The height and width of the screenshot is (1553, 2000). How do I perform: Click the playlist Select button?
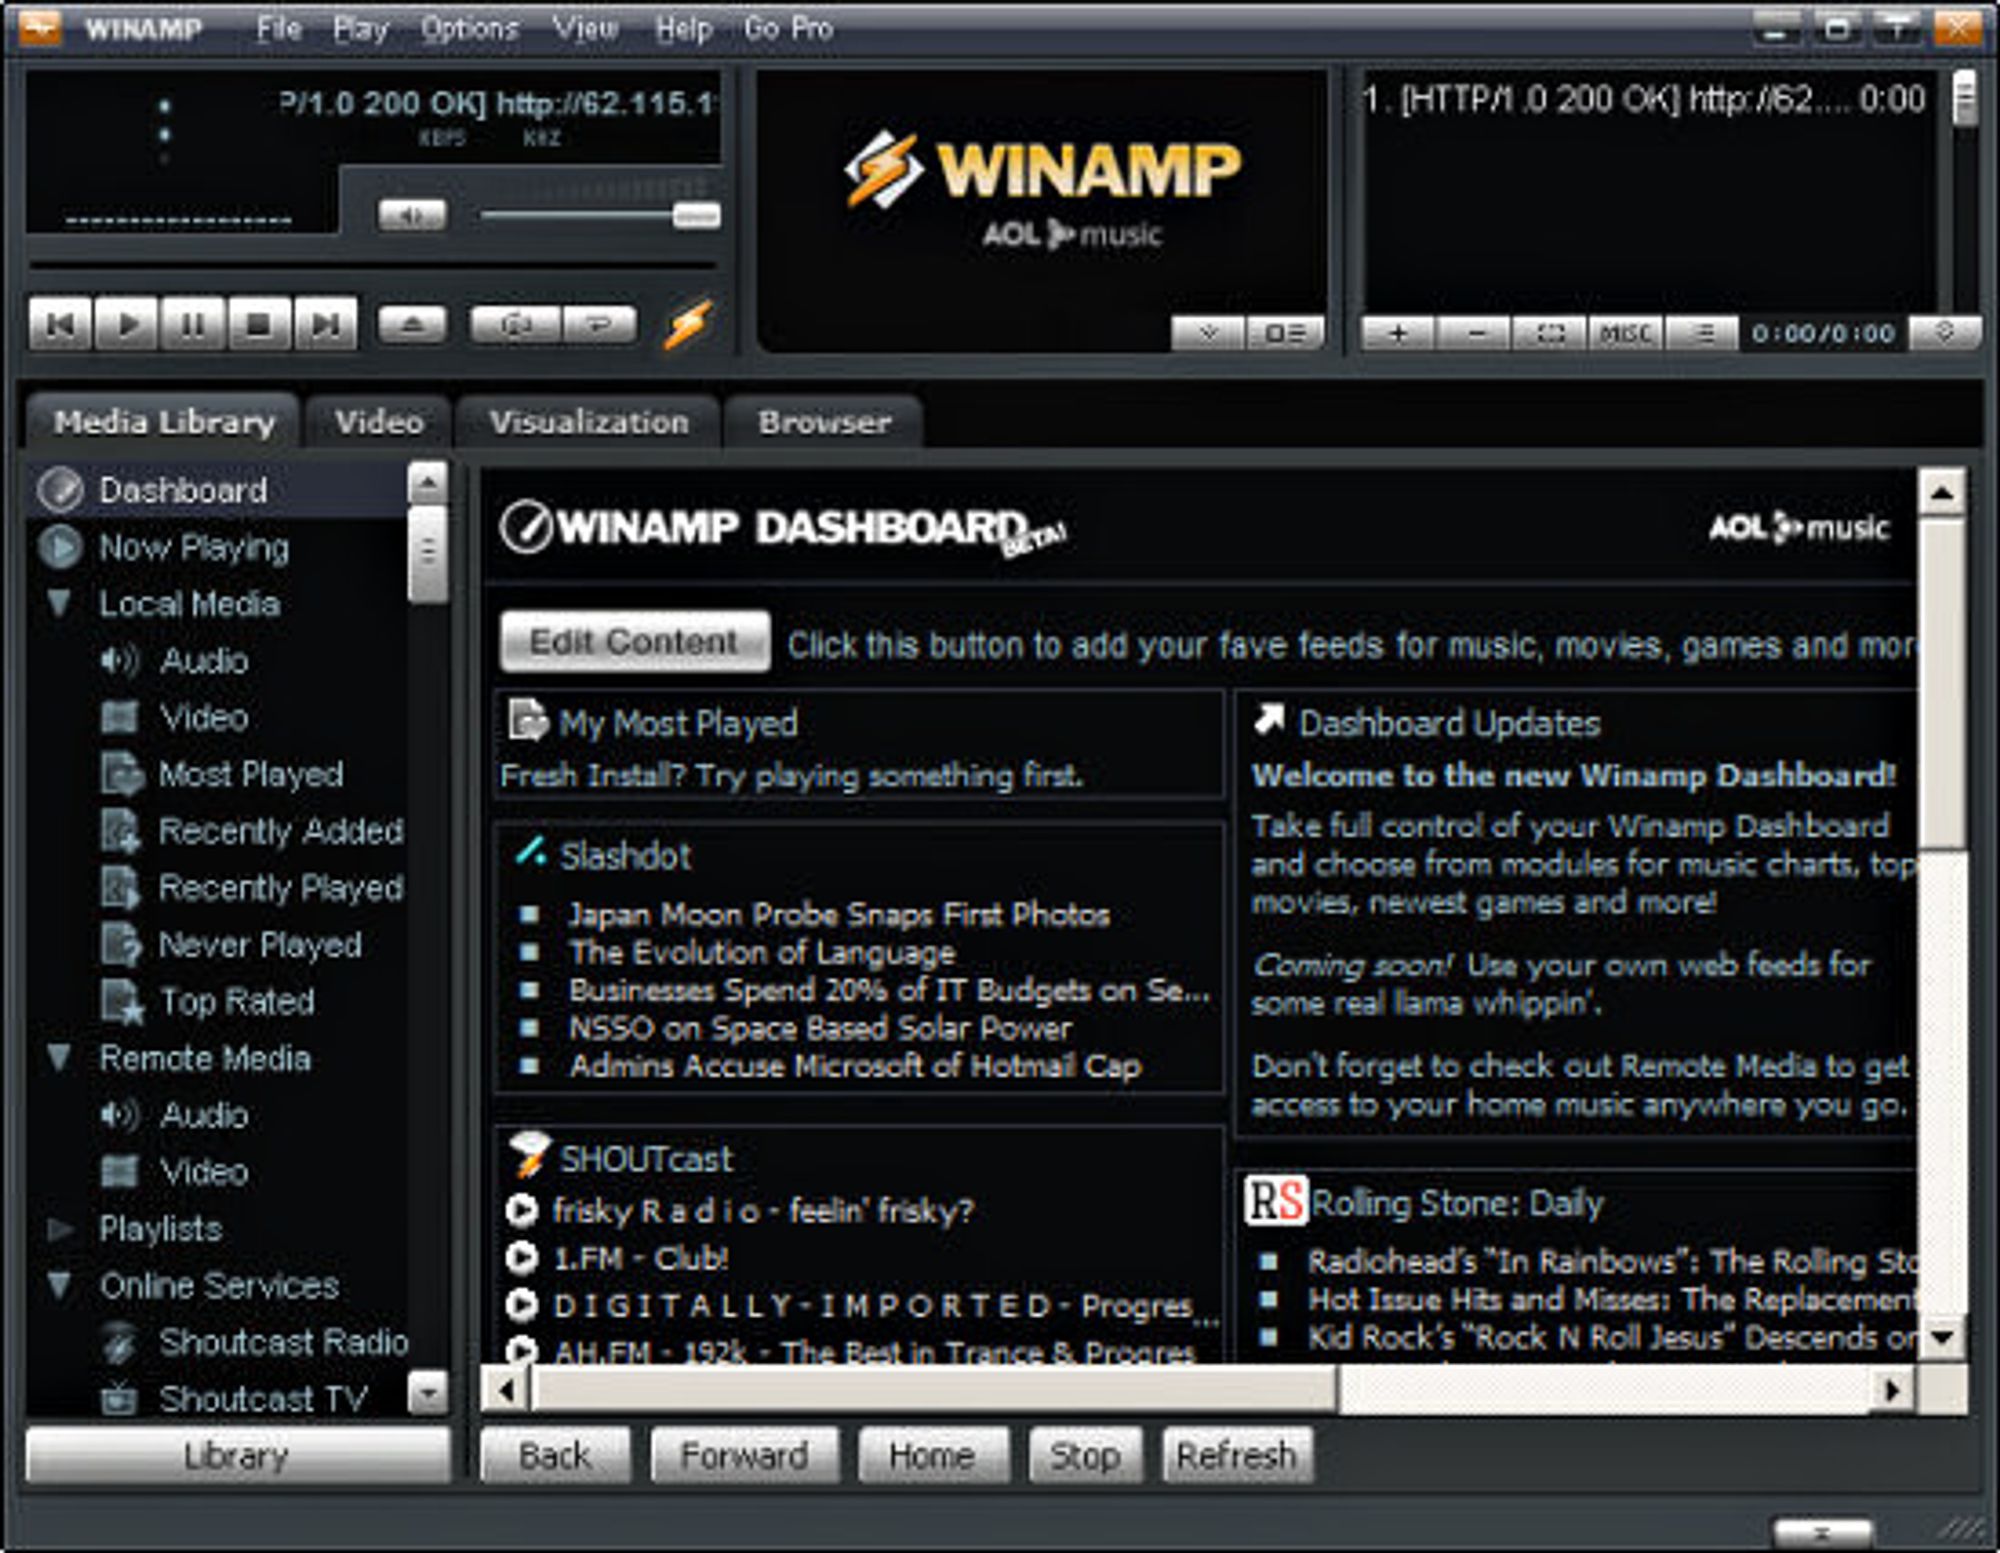tap(1550, 334)
